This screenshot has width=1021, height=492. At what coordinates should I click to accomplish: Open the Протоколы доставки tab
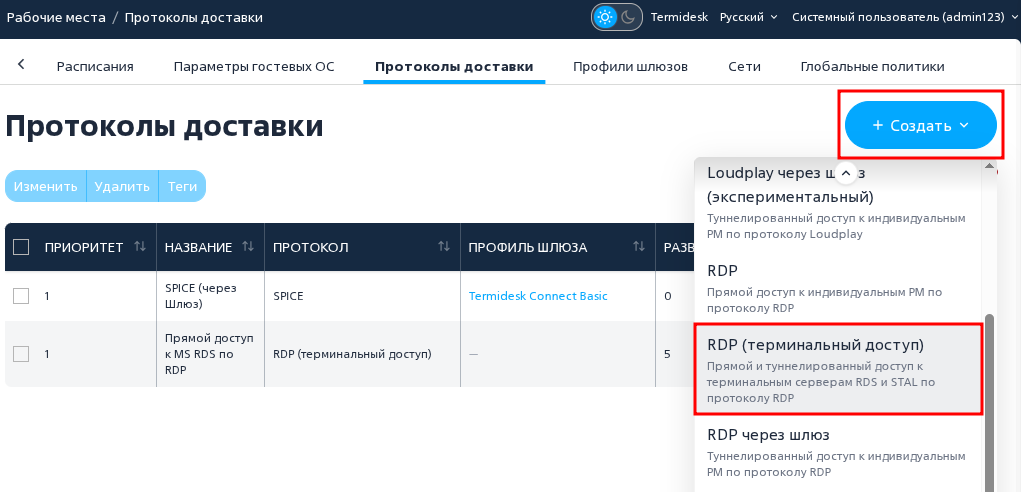(x=454, y=66)
